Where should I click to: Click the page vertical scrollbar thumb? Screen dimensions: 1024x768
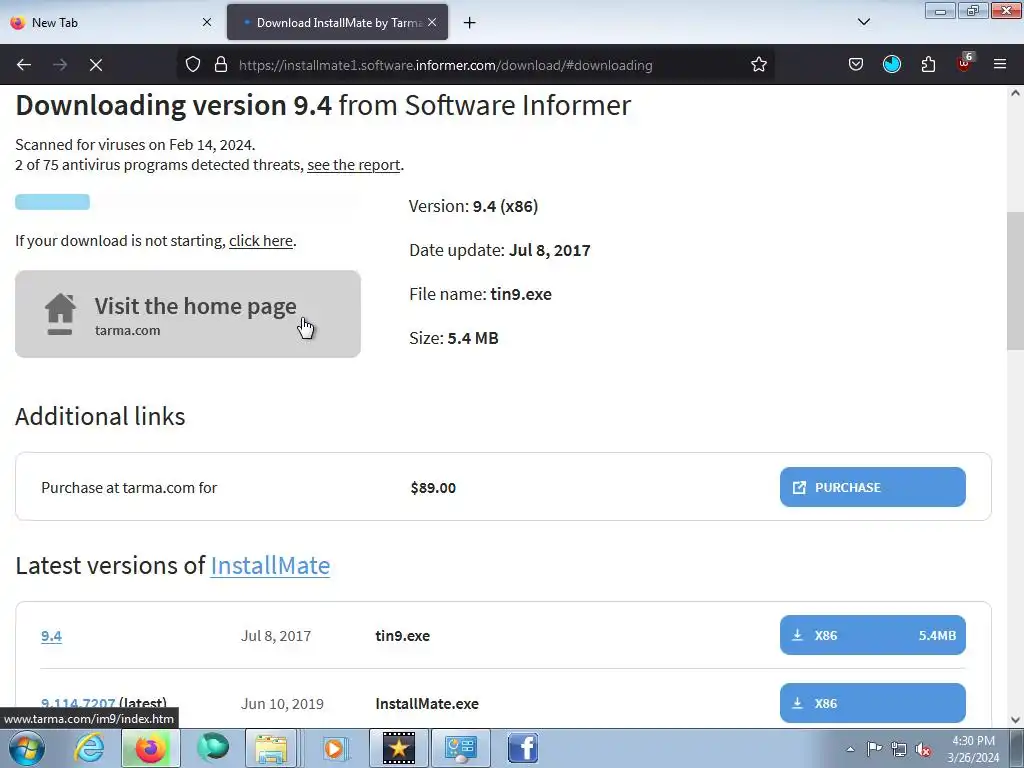pos(1015,281)
